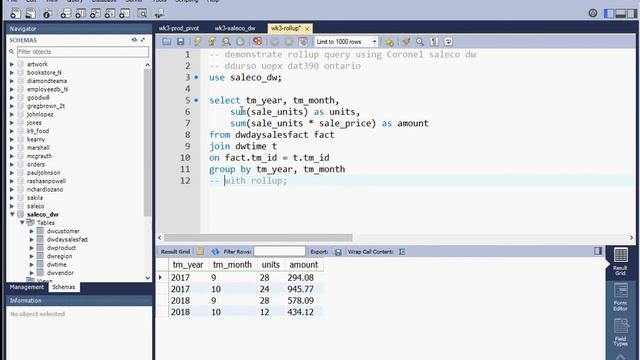Expand the dwcustomer table

(x=31, y=231)
